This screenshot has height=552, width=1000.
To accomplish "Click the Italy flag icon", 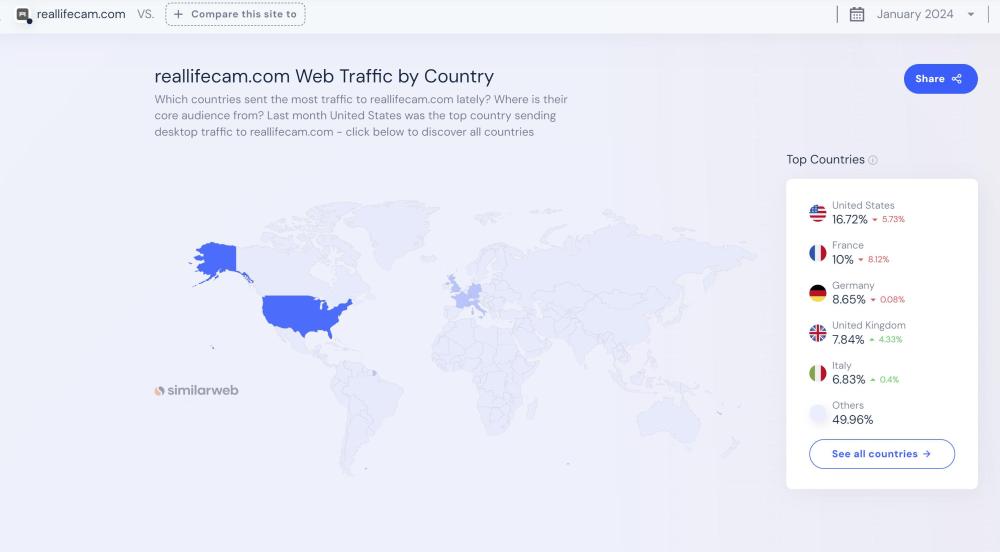I will pyautogui.click(x=818, y=373).
